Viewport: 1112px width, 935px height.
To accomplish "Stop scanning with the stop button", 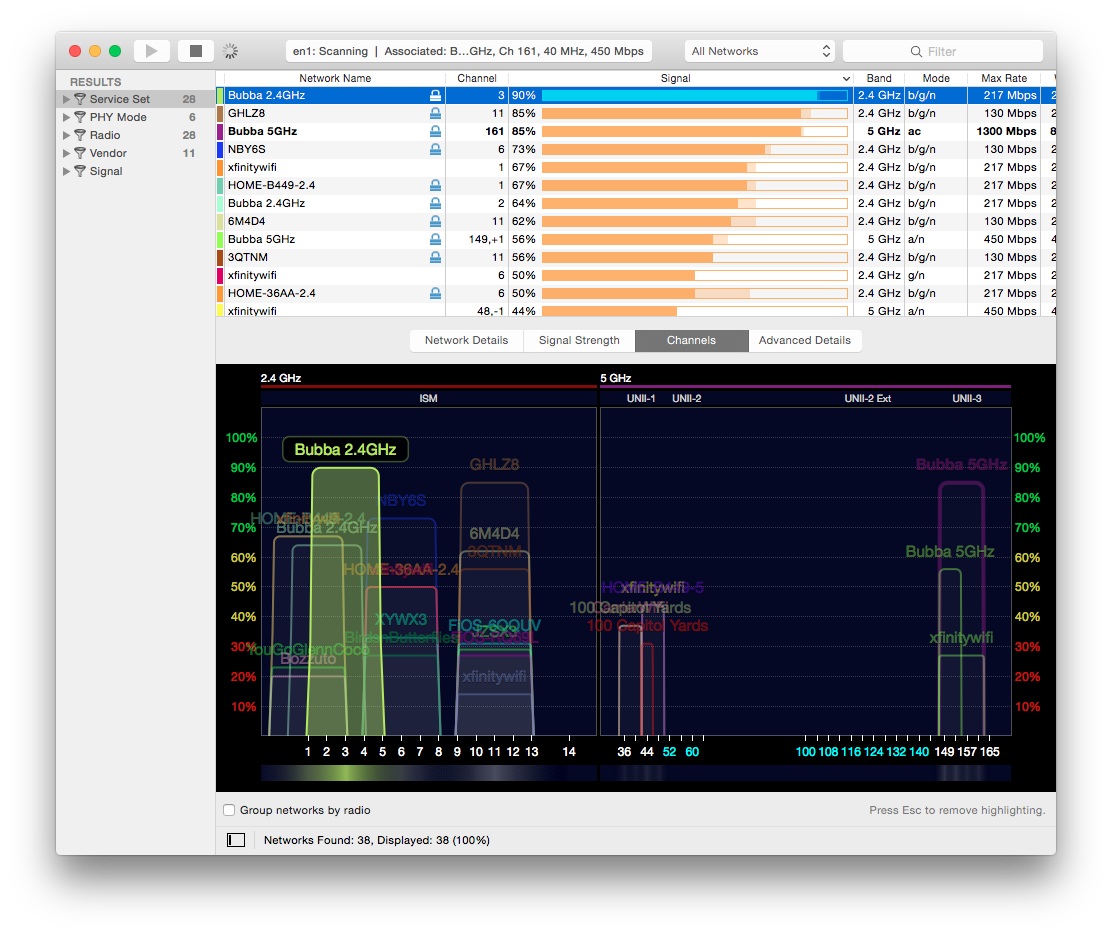I will [196, 51].
